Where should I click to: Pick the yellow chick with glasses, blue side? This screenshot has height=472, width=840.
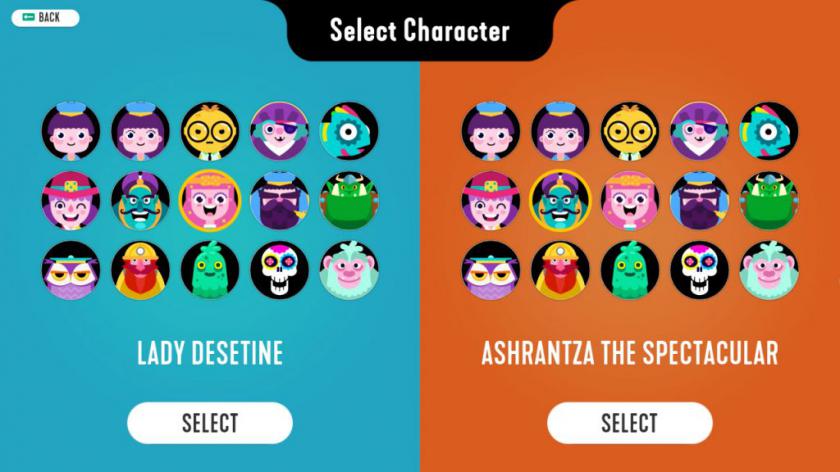pos(210,131)
